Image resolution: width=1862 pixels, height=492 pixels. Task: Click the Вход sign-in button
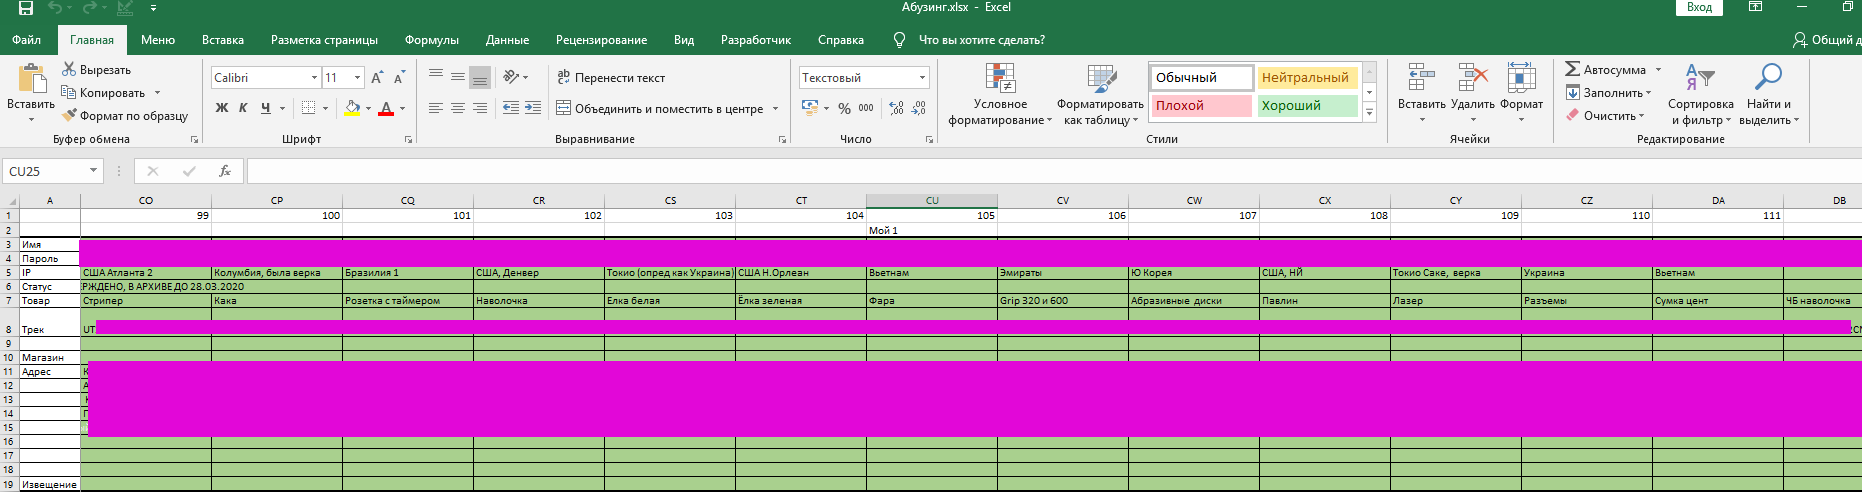(x=1699, y=7)
